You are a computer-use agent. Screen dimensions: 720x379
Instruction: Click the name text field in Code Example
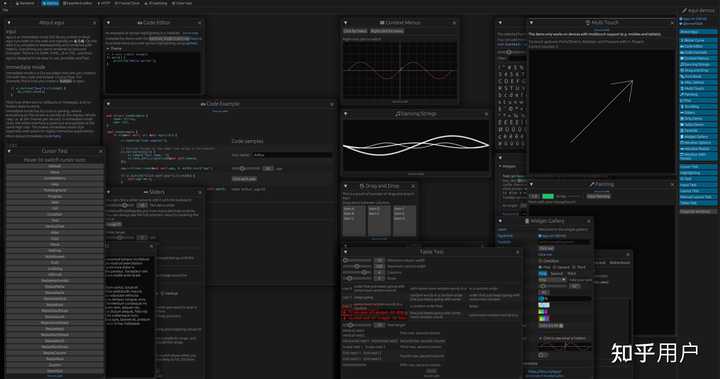[x=292, y=155]
